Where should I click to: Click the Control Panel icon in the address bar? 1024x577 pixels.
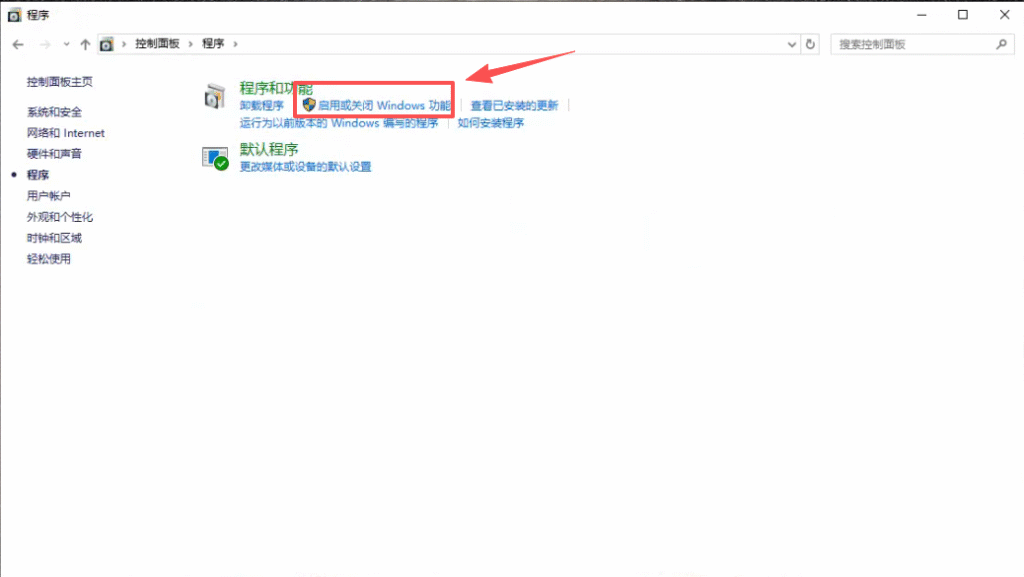[107, 44]
